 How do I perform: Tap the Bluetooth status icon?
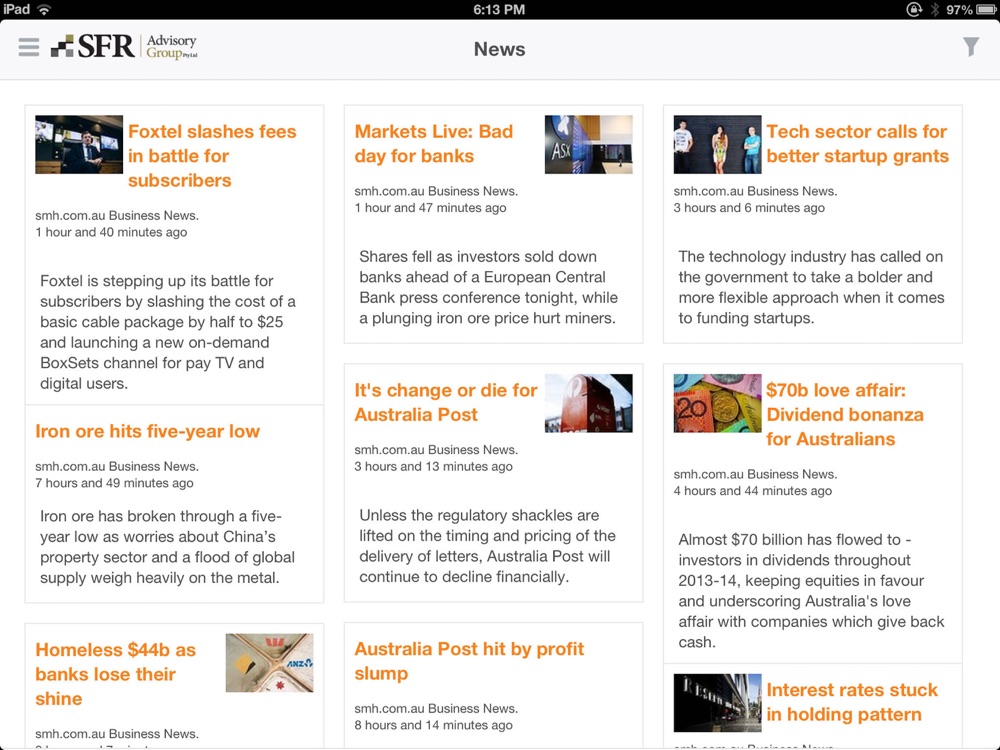[934, 9]
